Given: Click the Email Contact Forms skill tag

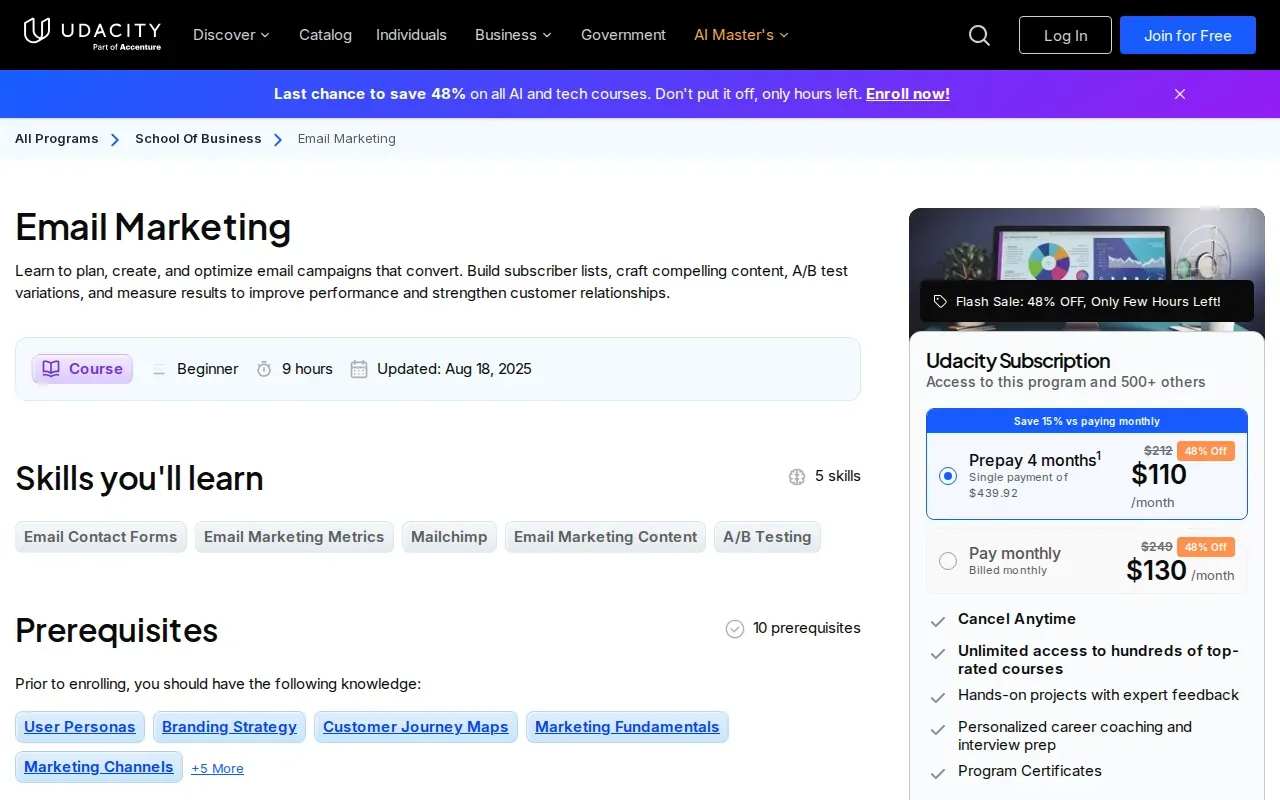Looking at the screenshot, I should pyautogui.click(x=101, y=537).
